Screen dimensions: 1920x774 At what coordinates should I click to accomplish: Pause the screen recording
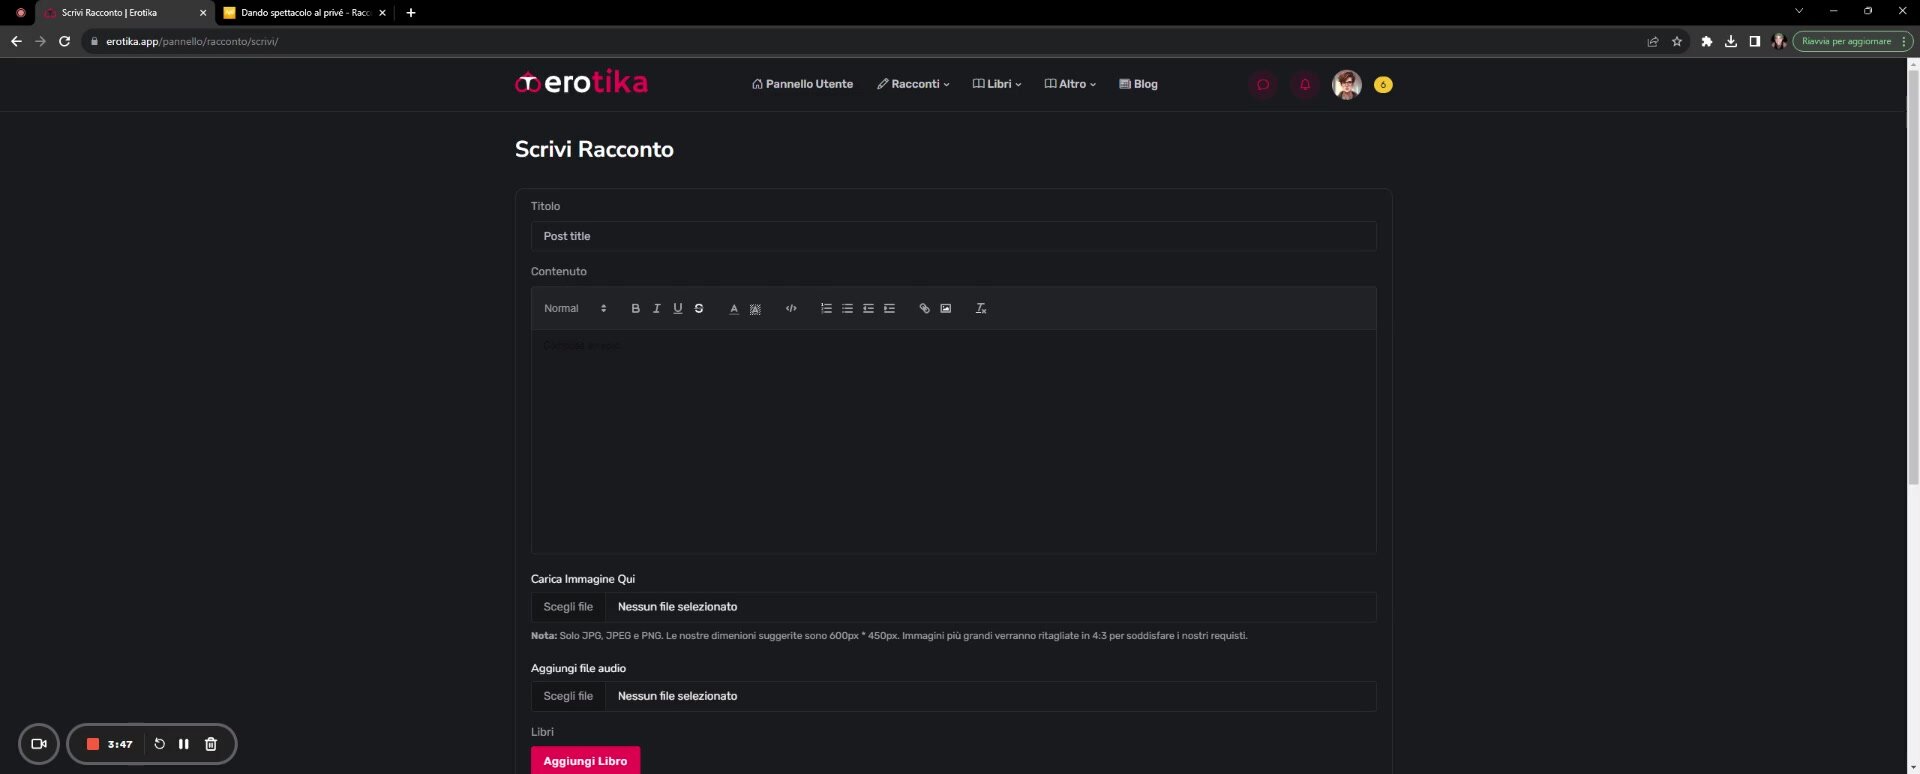184,744
